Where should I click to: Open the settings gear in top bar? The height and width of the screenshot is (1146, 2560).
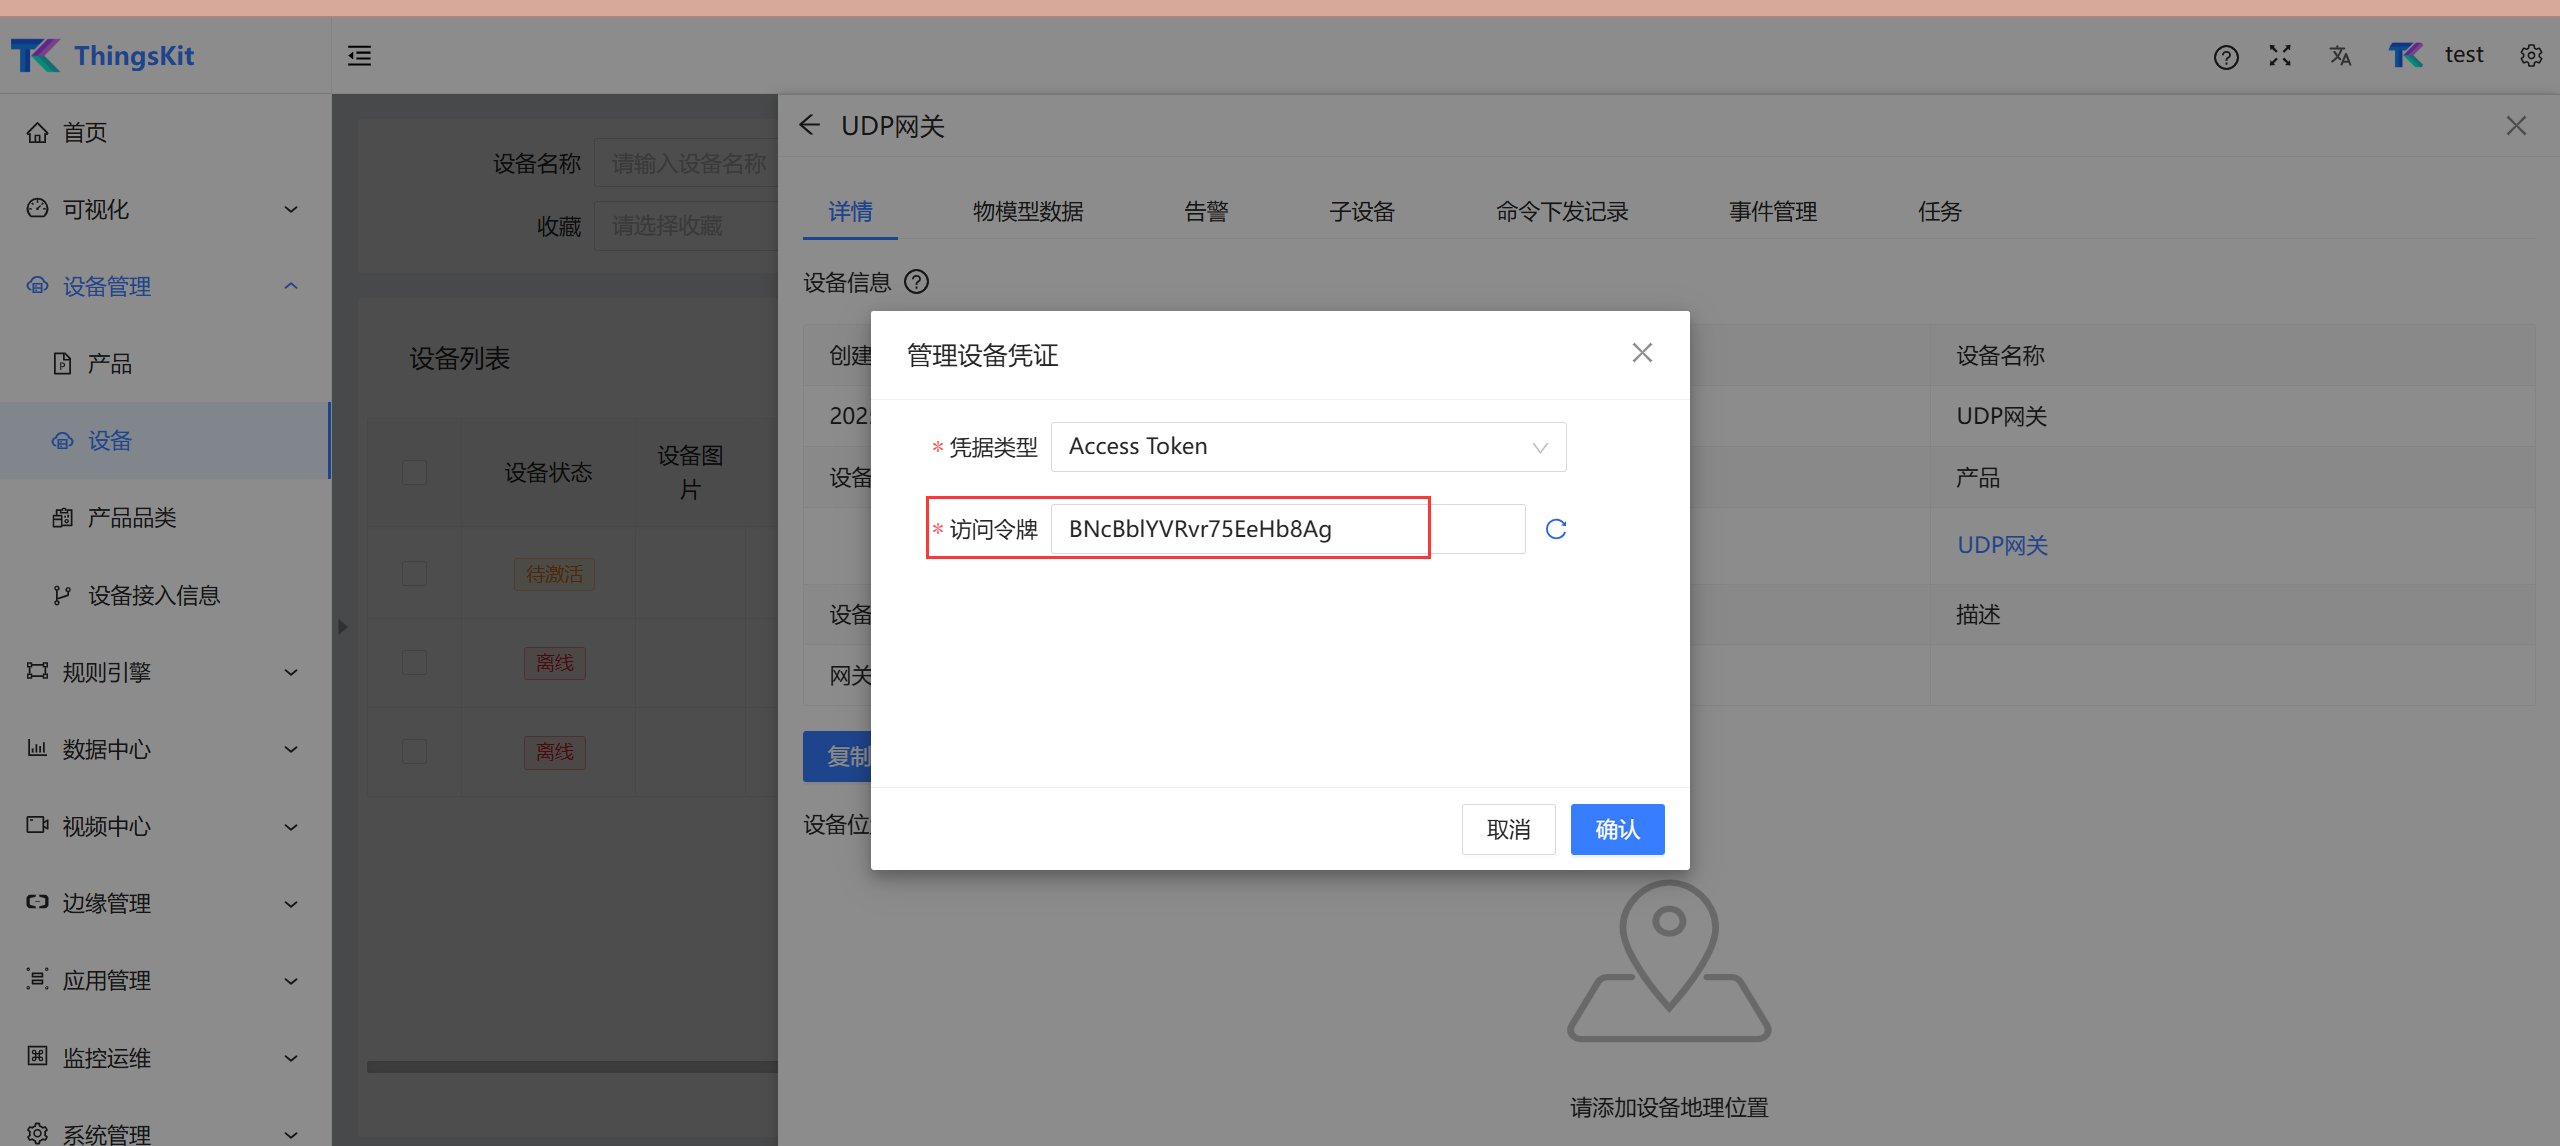pos(2531,56)
